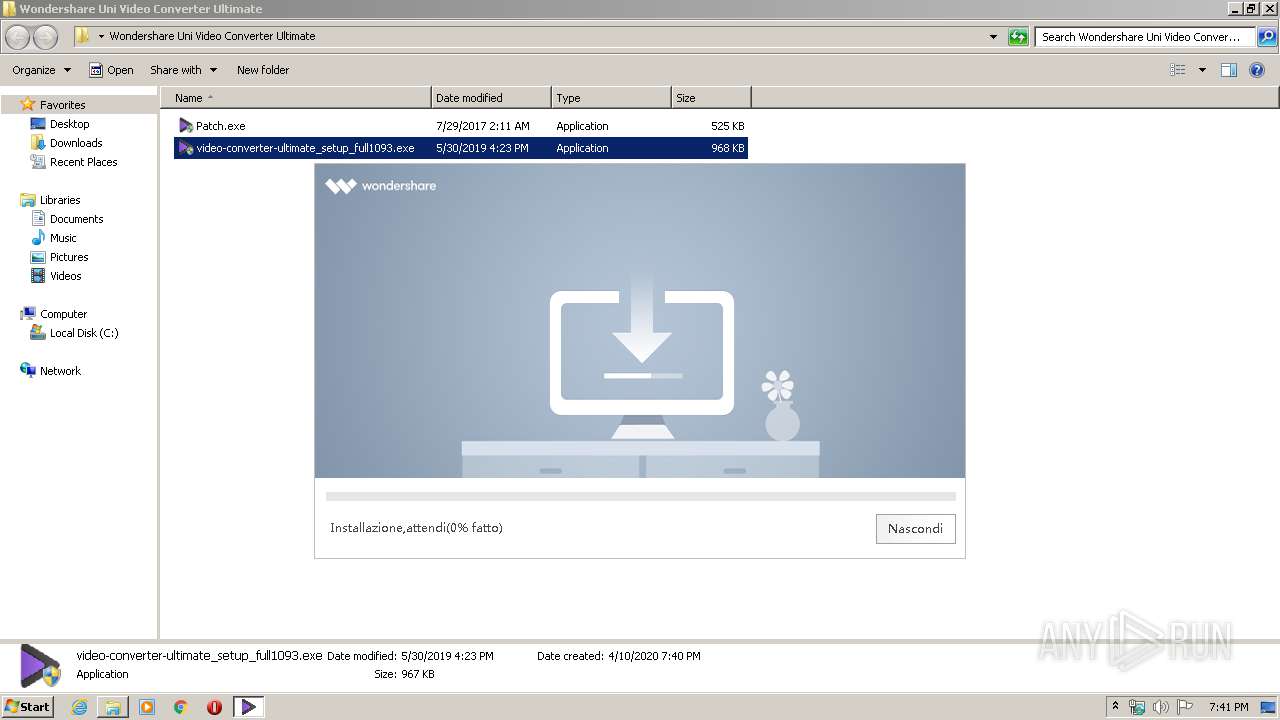Expand the address bar history dropdown

[x=993, y=37]
